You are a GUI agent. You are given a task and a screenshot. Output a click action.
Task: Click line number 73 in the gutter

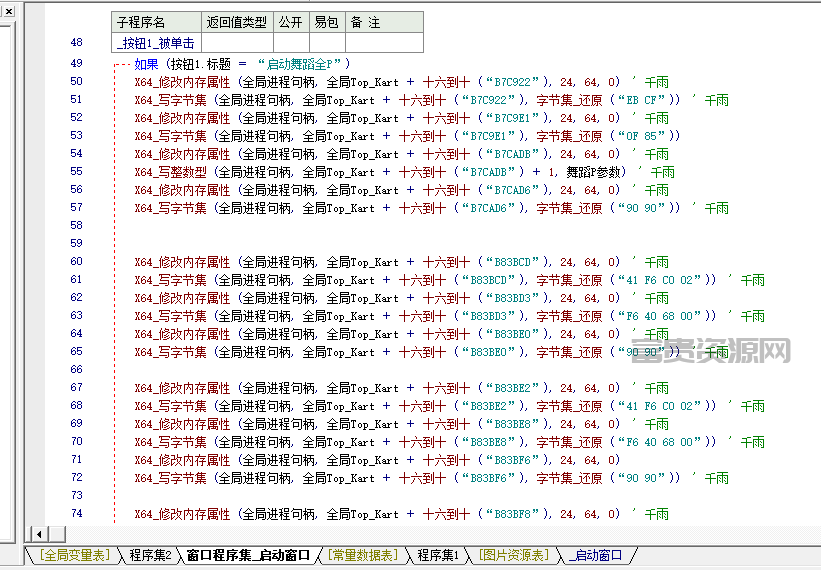[76, 495]
